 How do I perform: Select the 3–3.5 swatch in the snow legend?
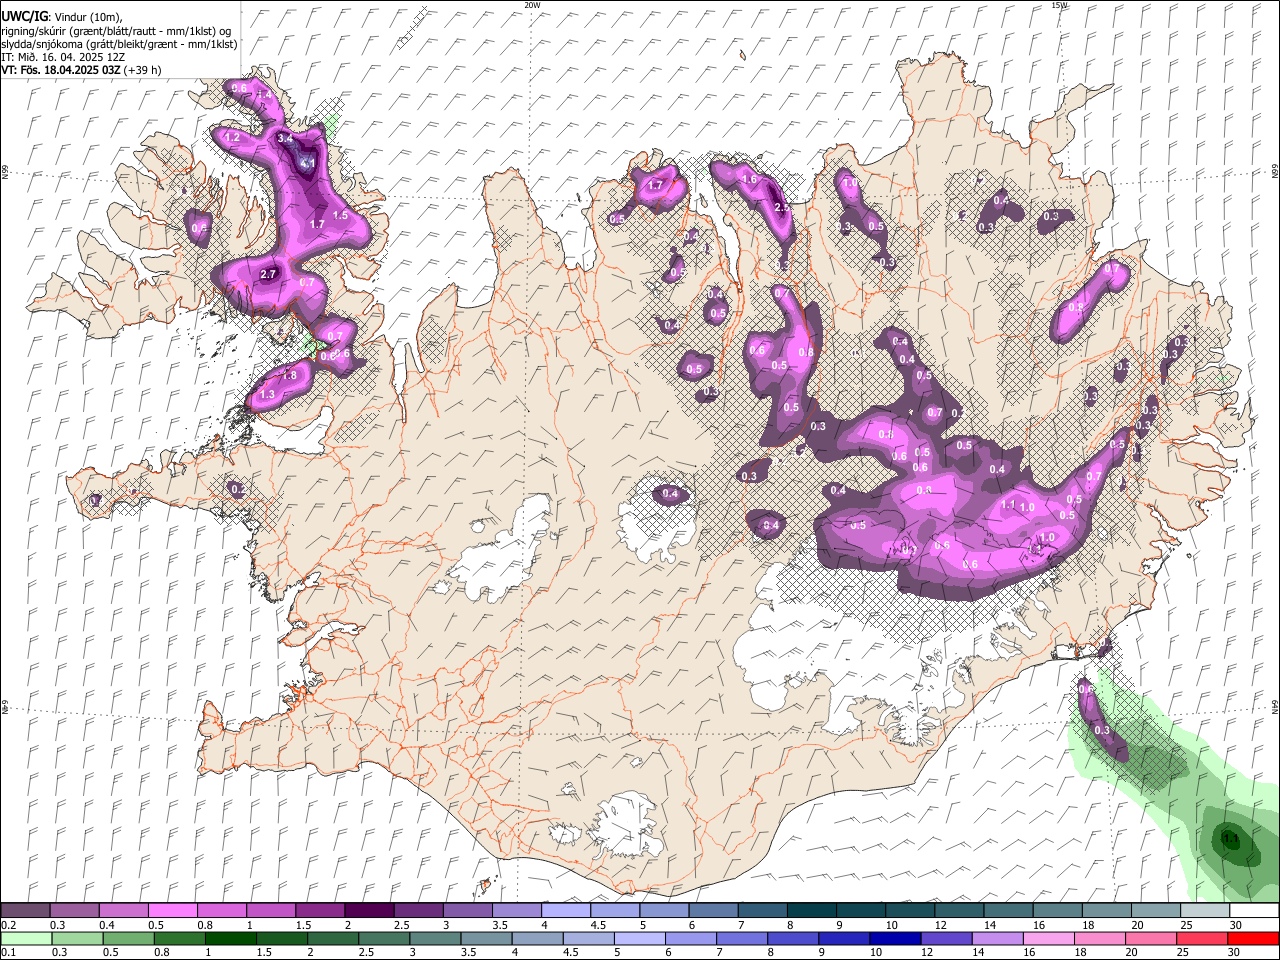[x=467, y=911]
